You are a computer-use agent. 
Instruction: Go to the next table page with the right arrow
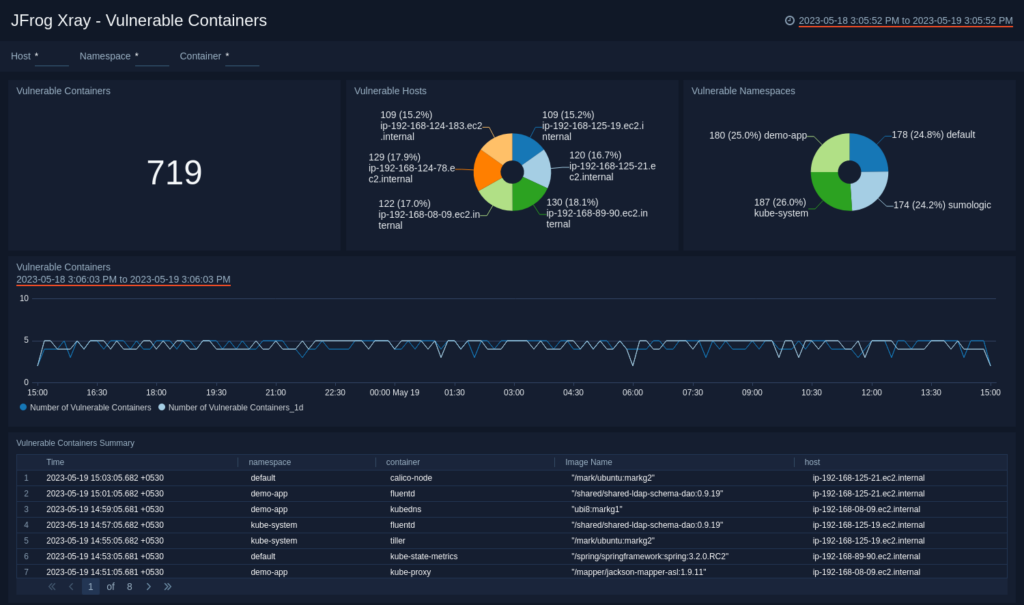[148, 587]
